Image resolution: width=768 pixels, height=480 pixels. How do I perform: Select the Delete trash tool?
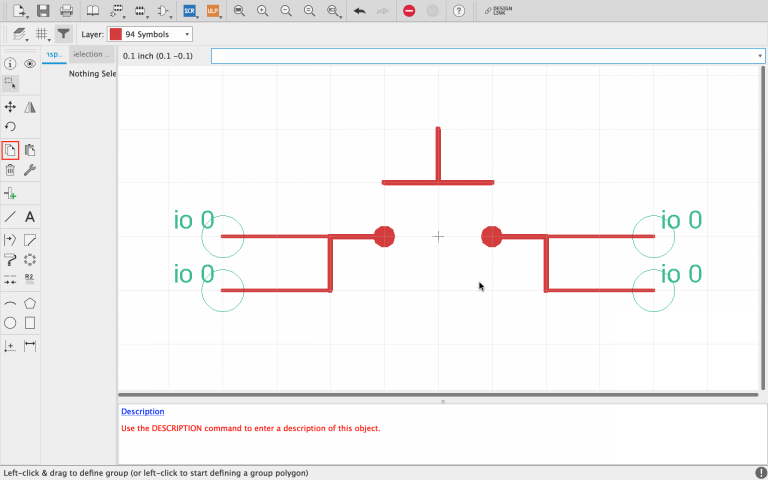click(10, 170)
